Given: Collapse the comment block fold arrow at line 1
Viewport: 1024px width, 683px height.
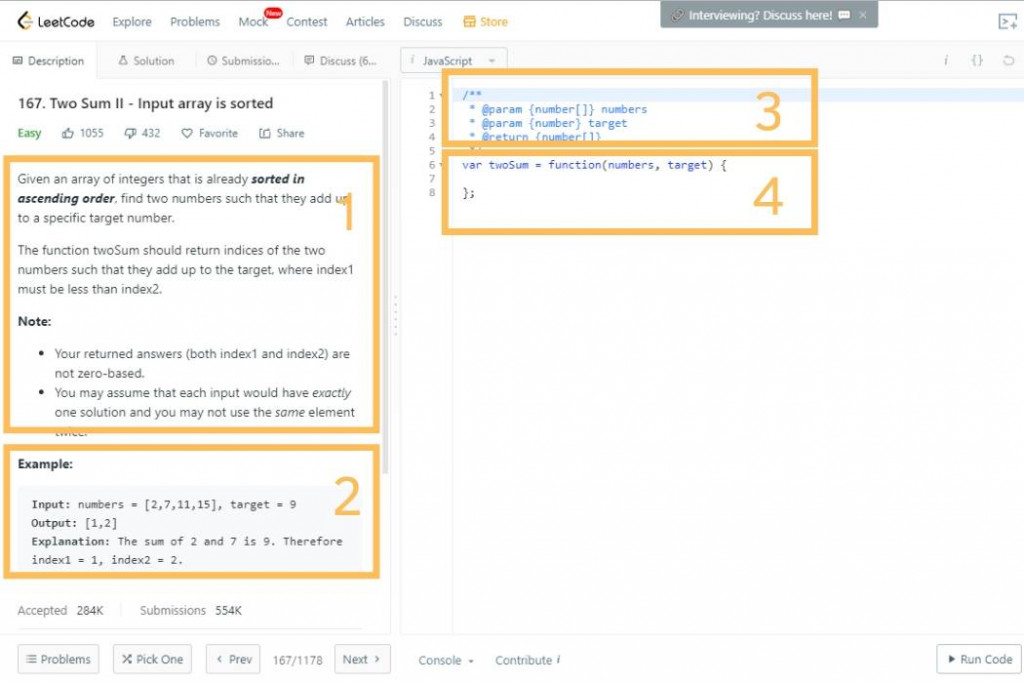Looking at the screenshot, I should [x=441, y=95].
